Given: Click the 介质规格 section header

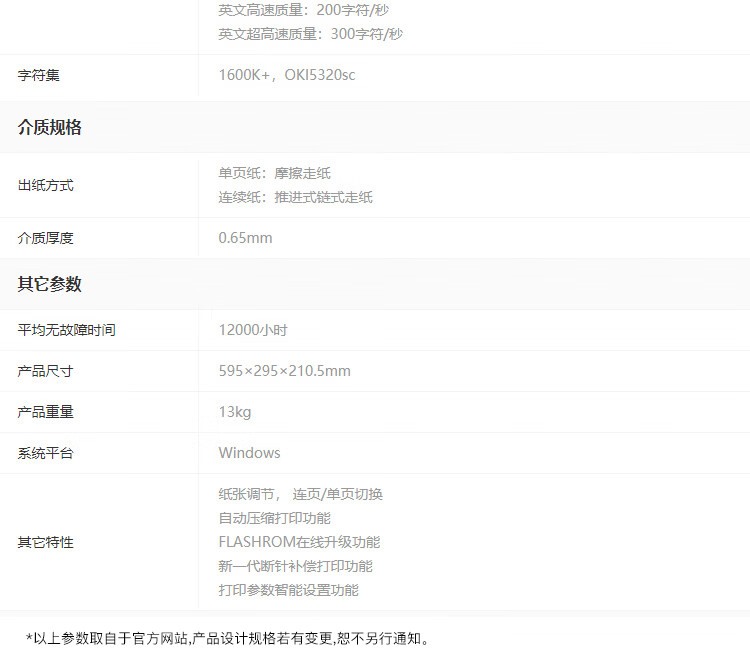Looking at the screenshot, I should 50,128.
